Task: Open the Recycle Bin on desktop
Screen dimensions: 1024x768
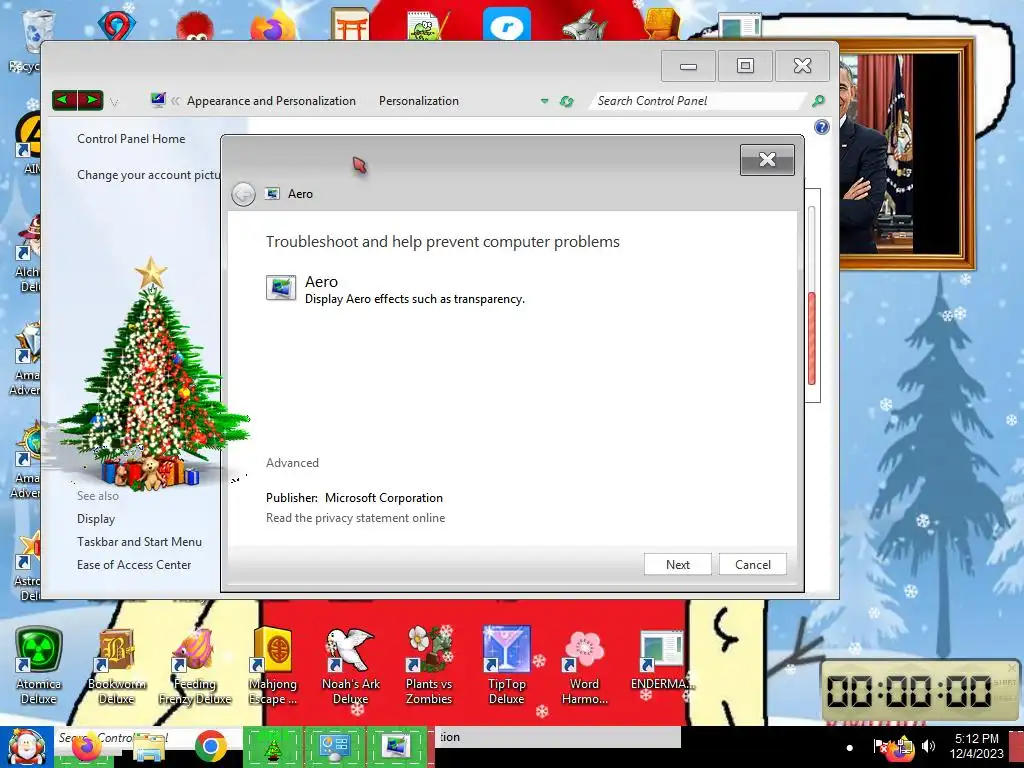Action: 31,39
